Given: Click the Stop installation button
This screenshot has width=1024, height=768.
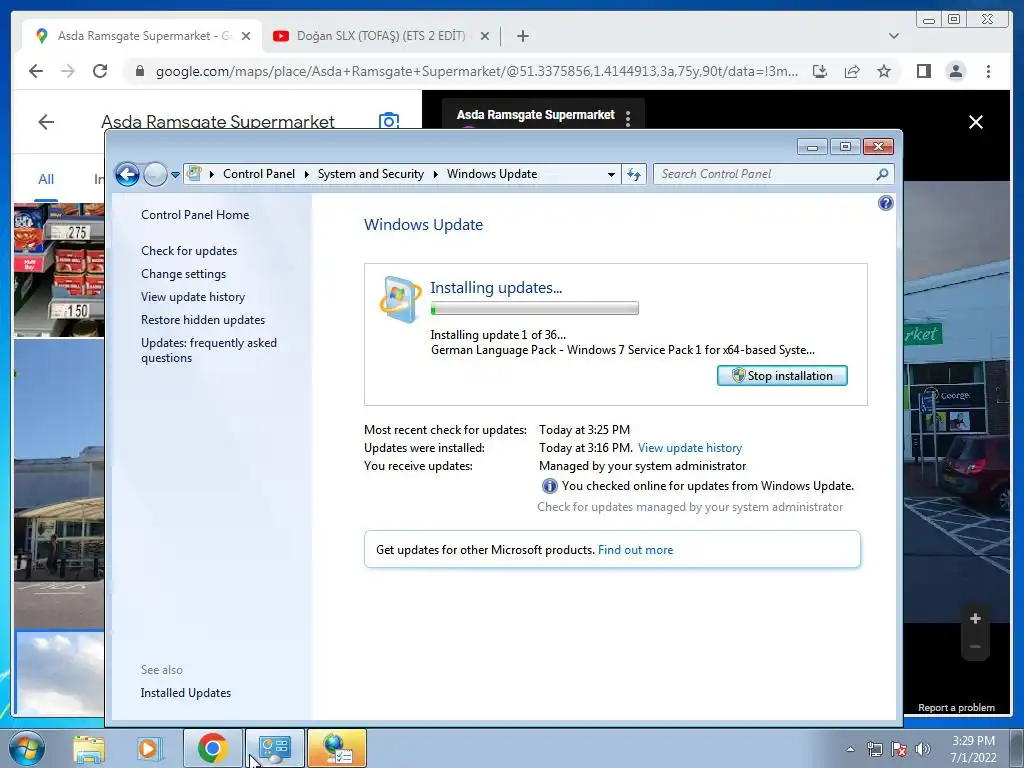Looking at the screenshot, I should click(782, 376).
